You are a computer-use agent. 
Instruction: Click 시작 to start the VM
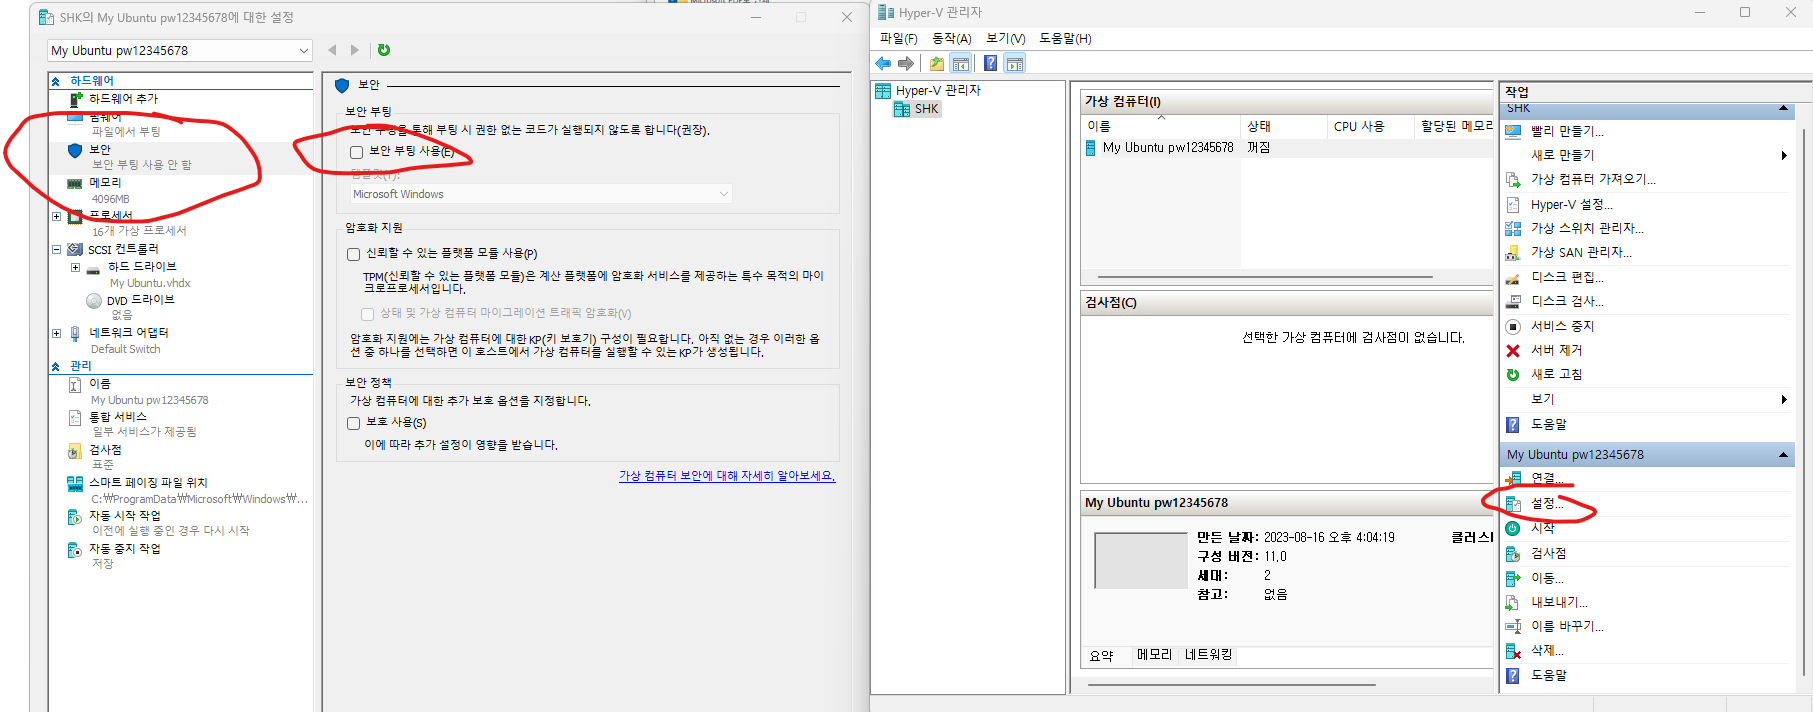(x=1543, y=528)
